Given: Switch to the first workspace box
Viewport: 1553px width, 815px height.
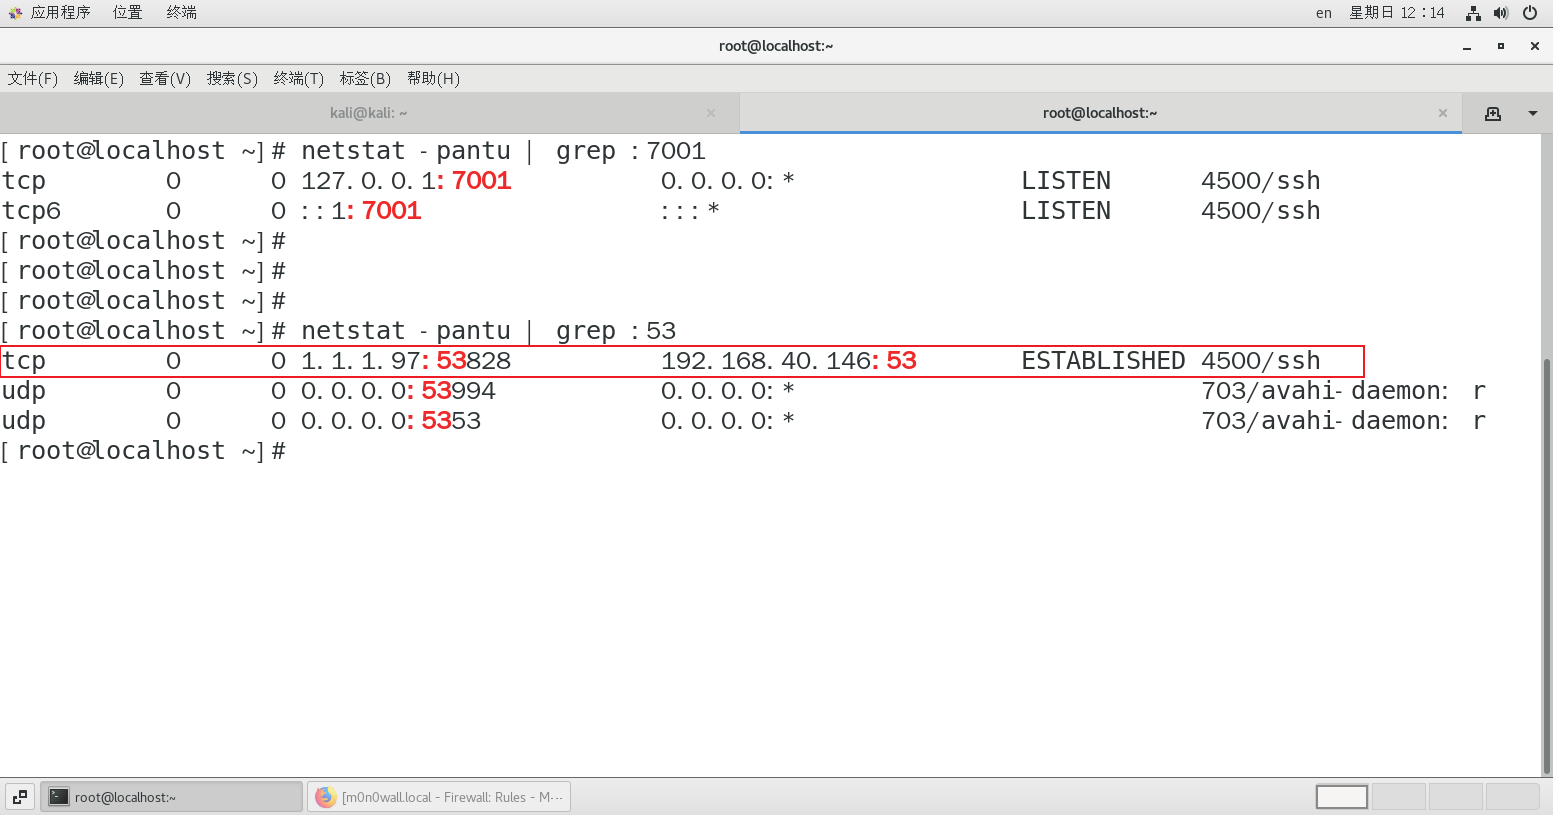Looking at the screenshot, I should 1342,797.
